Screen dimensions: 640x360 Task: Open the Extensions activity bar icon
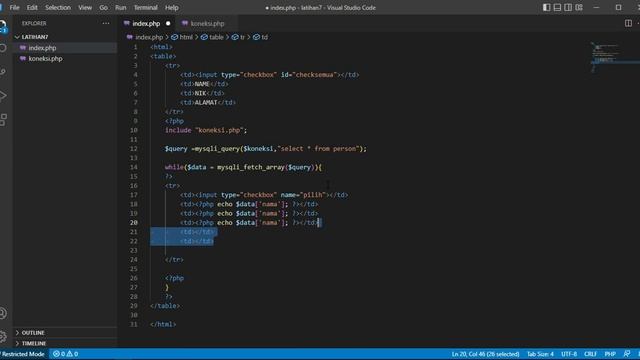coord(3,120)
